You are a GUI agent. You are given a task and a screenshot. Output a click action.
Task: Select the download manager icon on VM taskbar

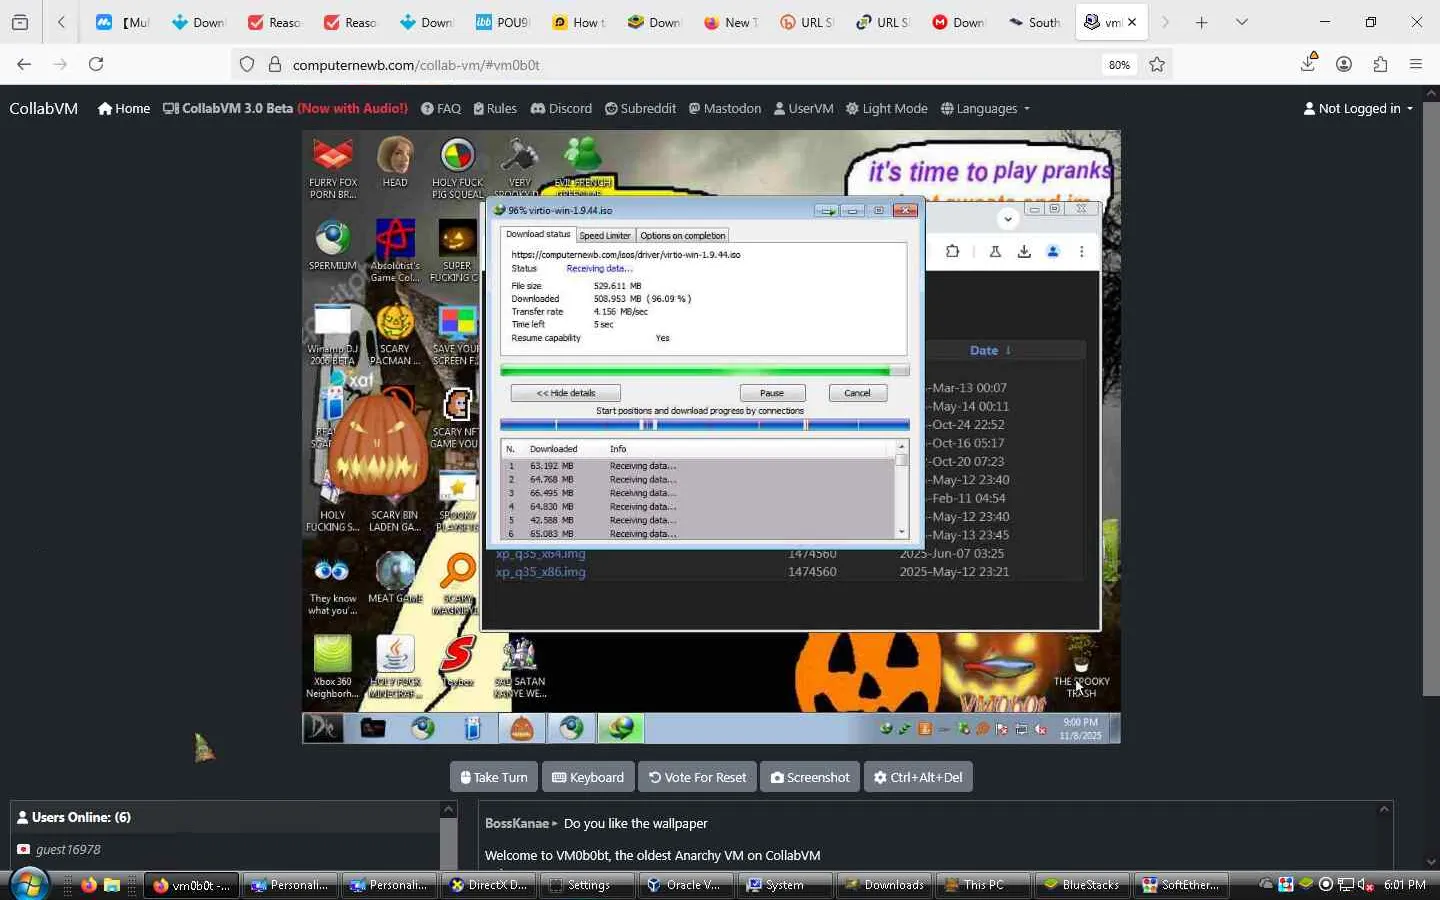[x=620, y=728]
